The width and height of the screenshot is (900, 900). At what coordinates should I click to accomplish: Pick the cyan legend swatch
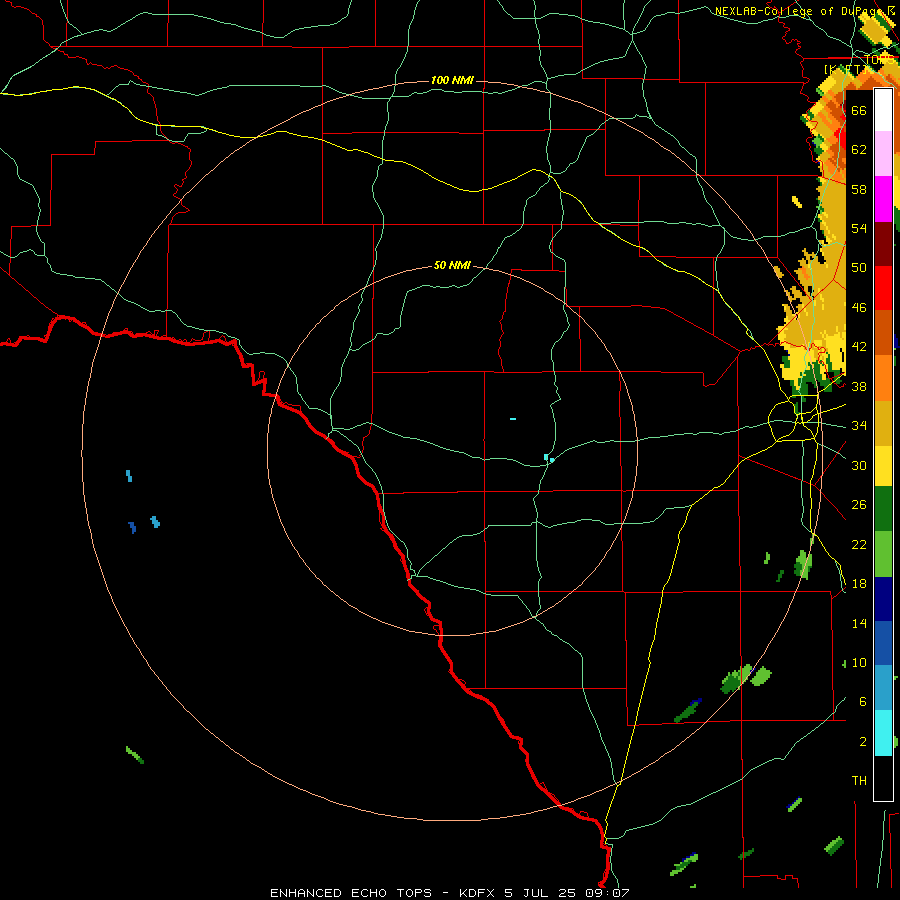click(883, 733)
